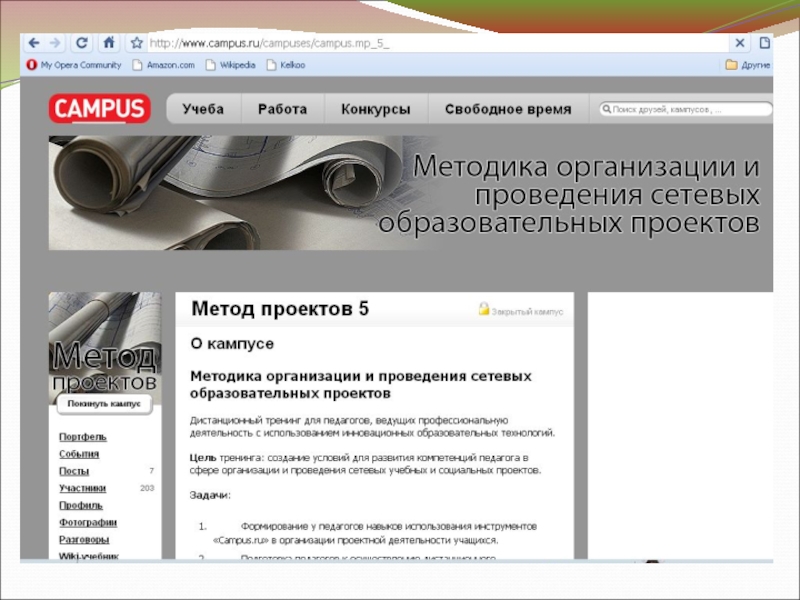Select the Конкурсы navigation tab

(375, 109)
